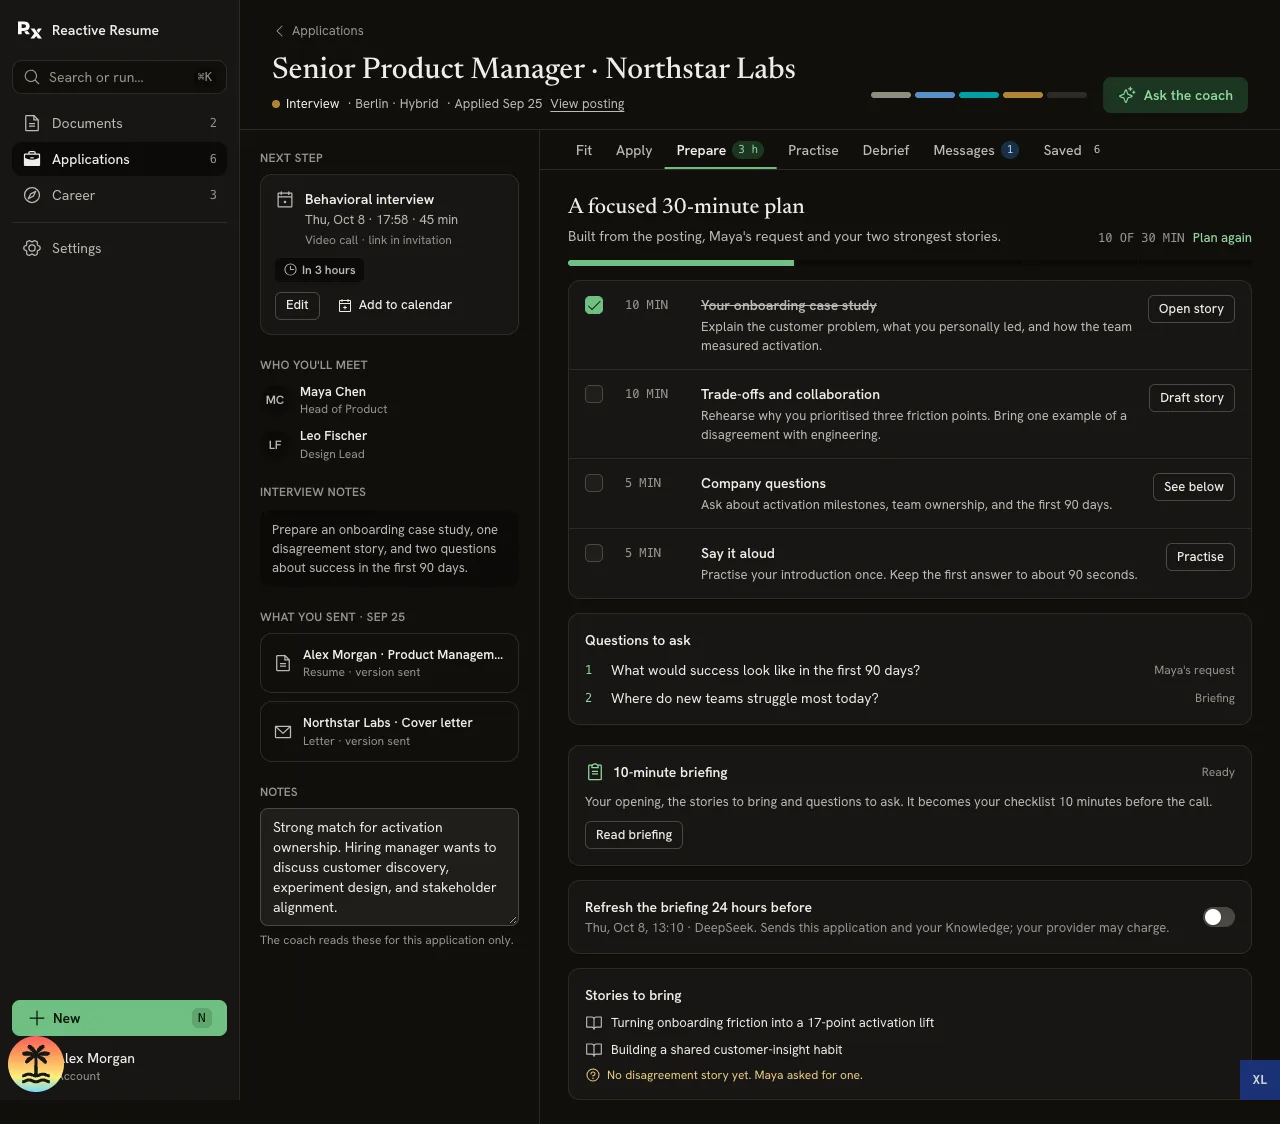Open the Debrief tab
The image size is (1280, 1124).
click(886, 150)
